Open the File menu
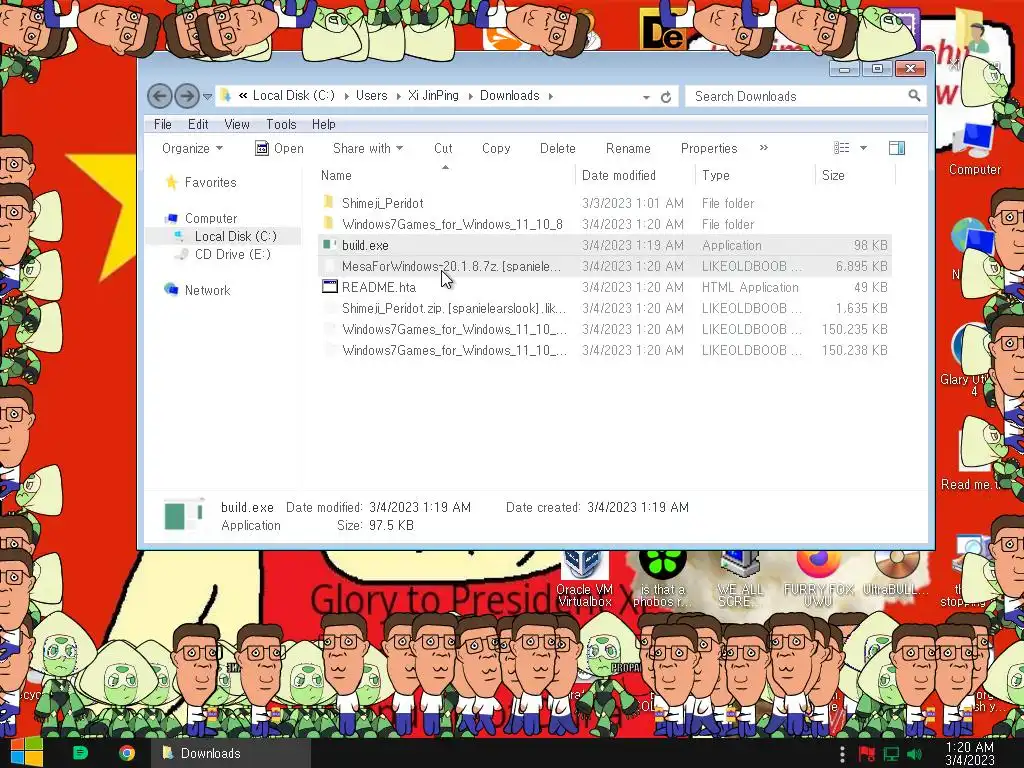Image resolution: width=1024 pixels, height=768 pixels. [x=163, y=124]
